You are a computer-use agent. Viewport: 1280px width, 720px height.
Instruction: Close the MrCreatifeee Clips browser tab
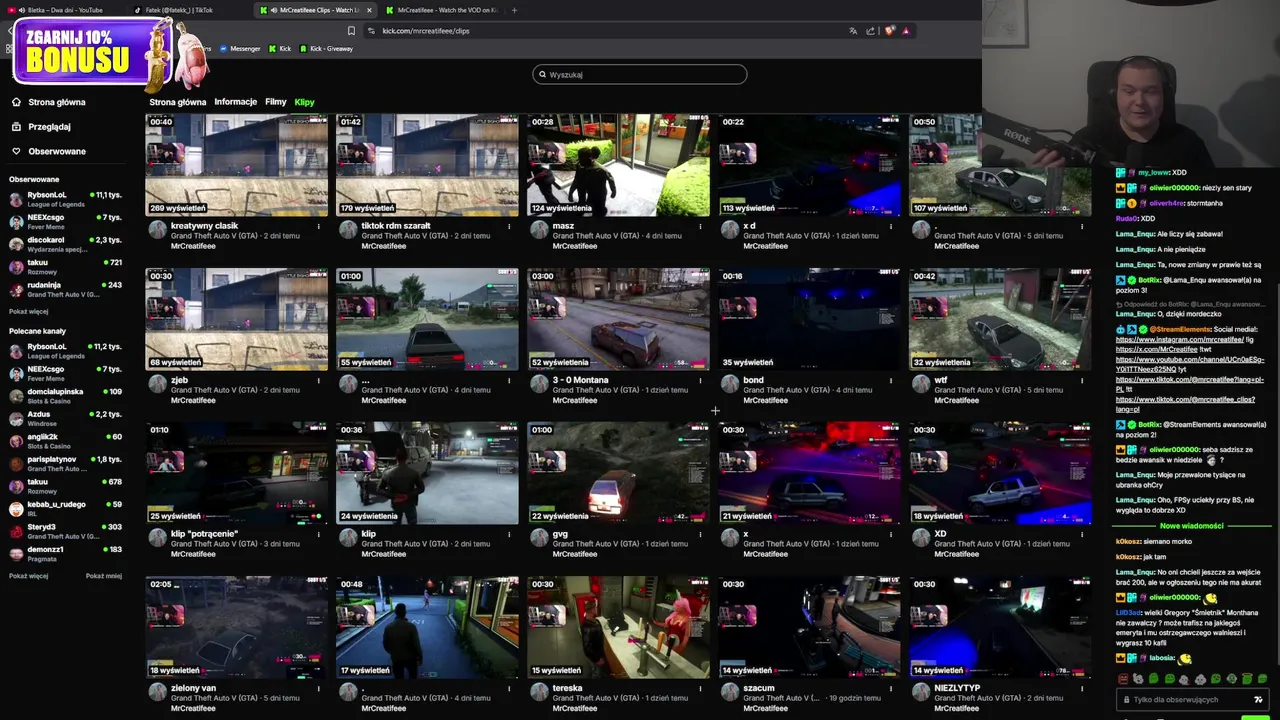369,10
